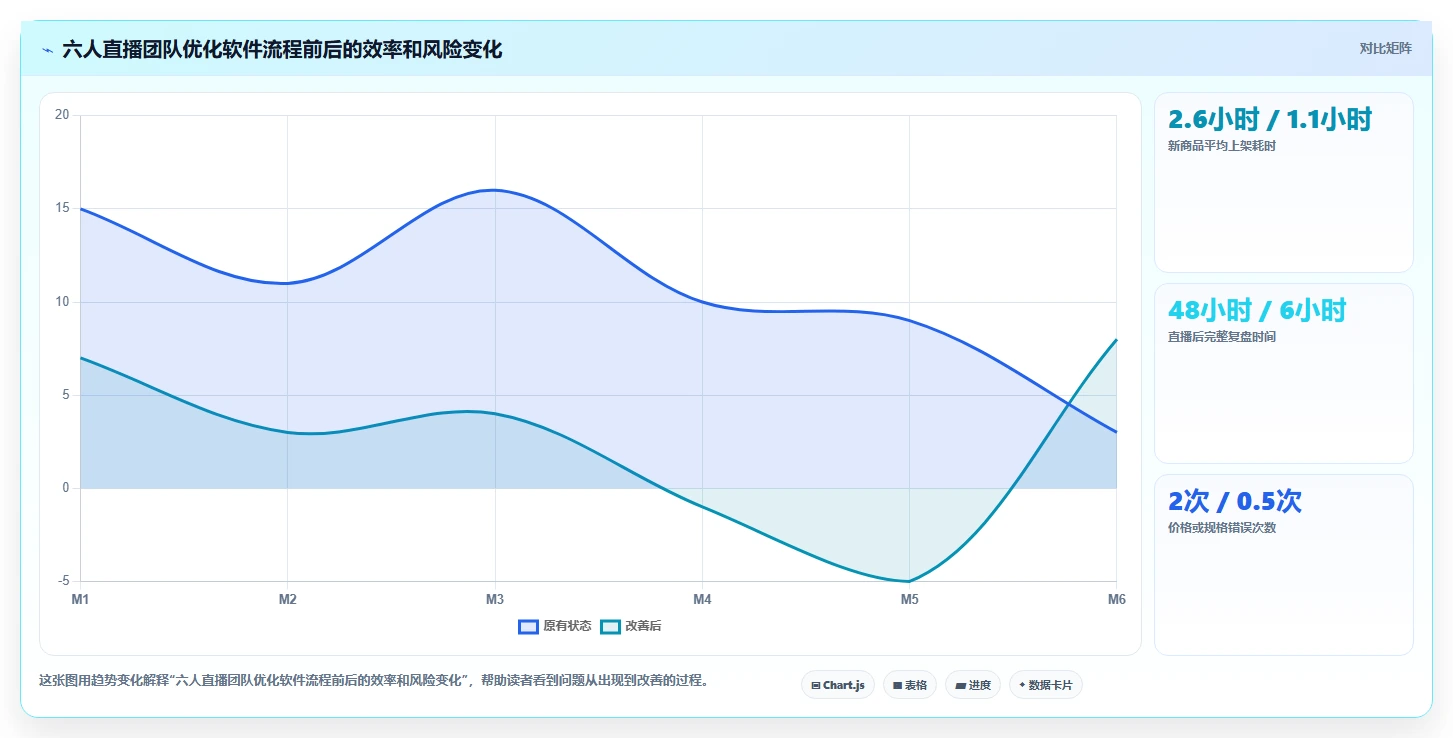Click the 原有状态 line peak at M3
The height and width of the screenshot is (738, 1453).
(495, 190)
